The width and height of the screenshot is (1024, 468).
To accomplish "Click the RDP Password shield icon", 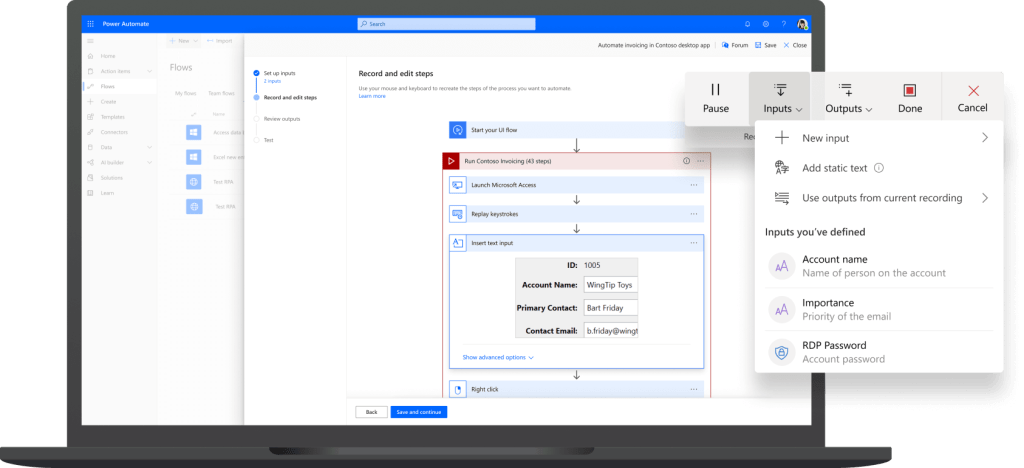I will click(782, 352).
